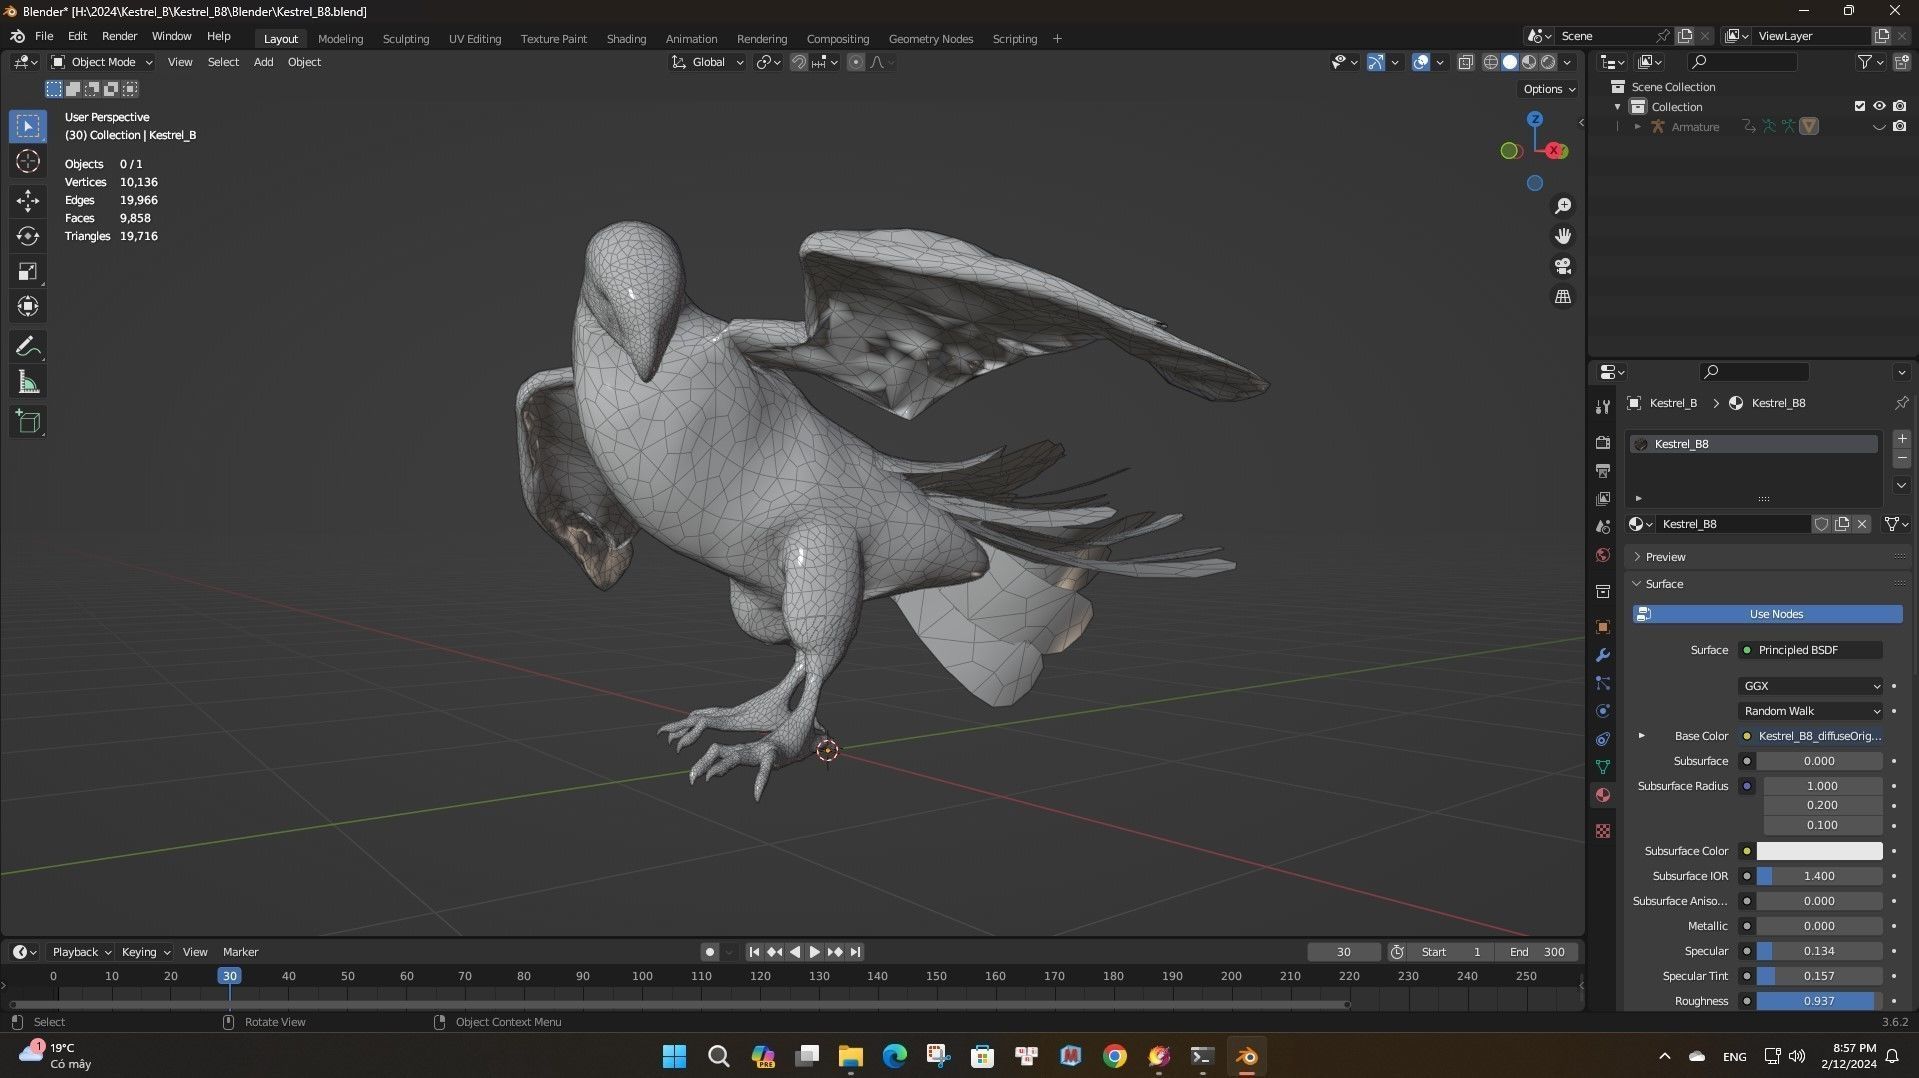This screenshot has height=1078, width=1919.
Task: Uncheck the Collection exclude checkbox in outliner
Action: pos(1860,106)
